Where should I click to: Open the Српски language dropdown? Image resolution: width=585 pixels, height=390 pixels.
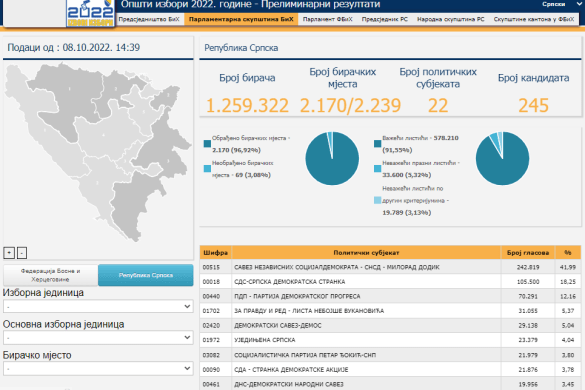tap(561, 4)
